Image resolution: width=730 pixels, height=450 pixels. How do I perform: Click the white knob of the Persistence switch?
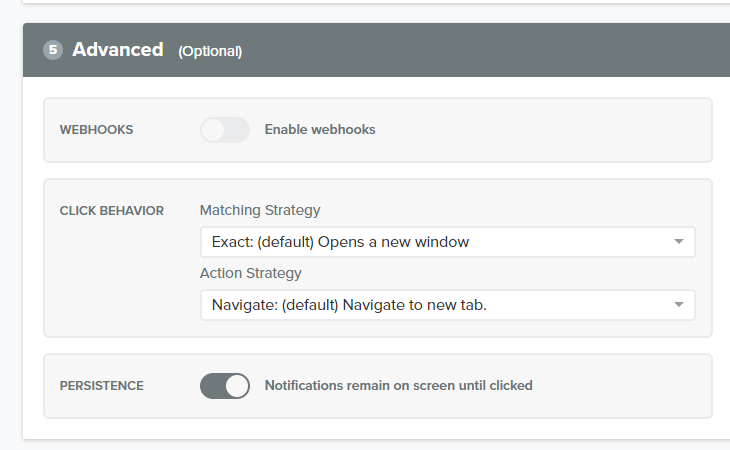point(236,385)
